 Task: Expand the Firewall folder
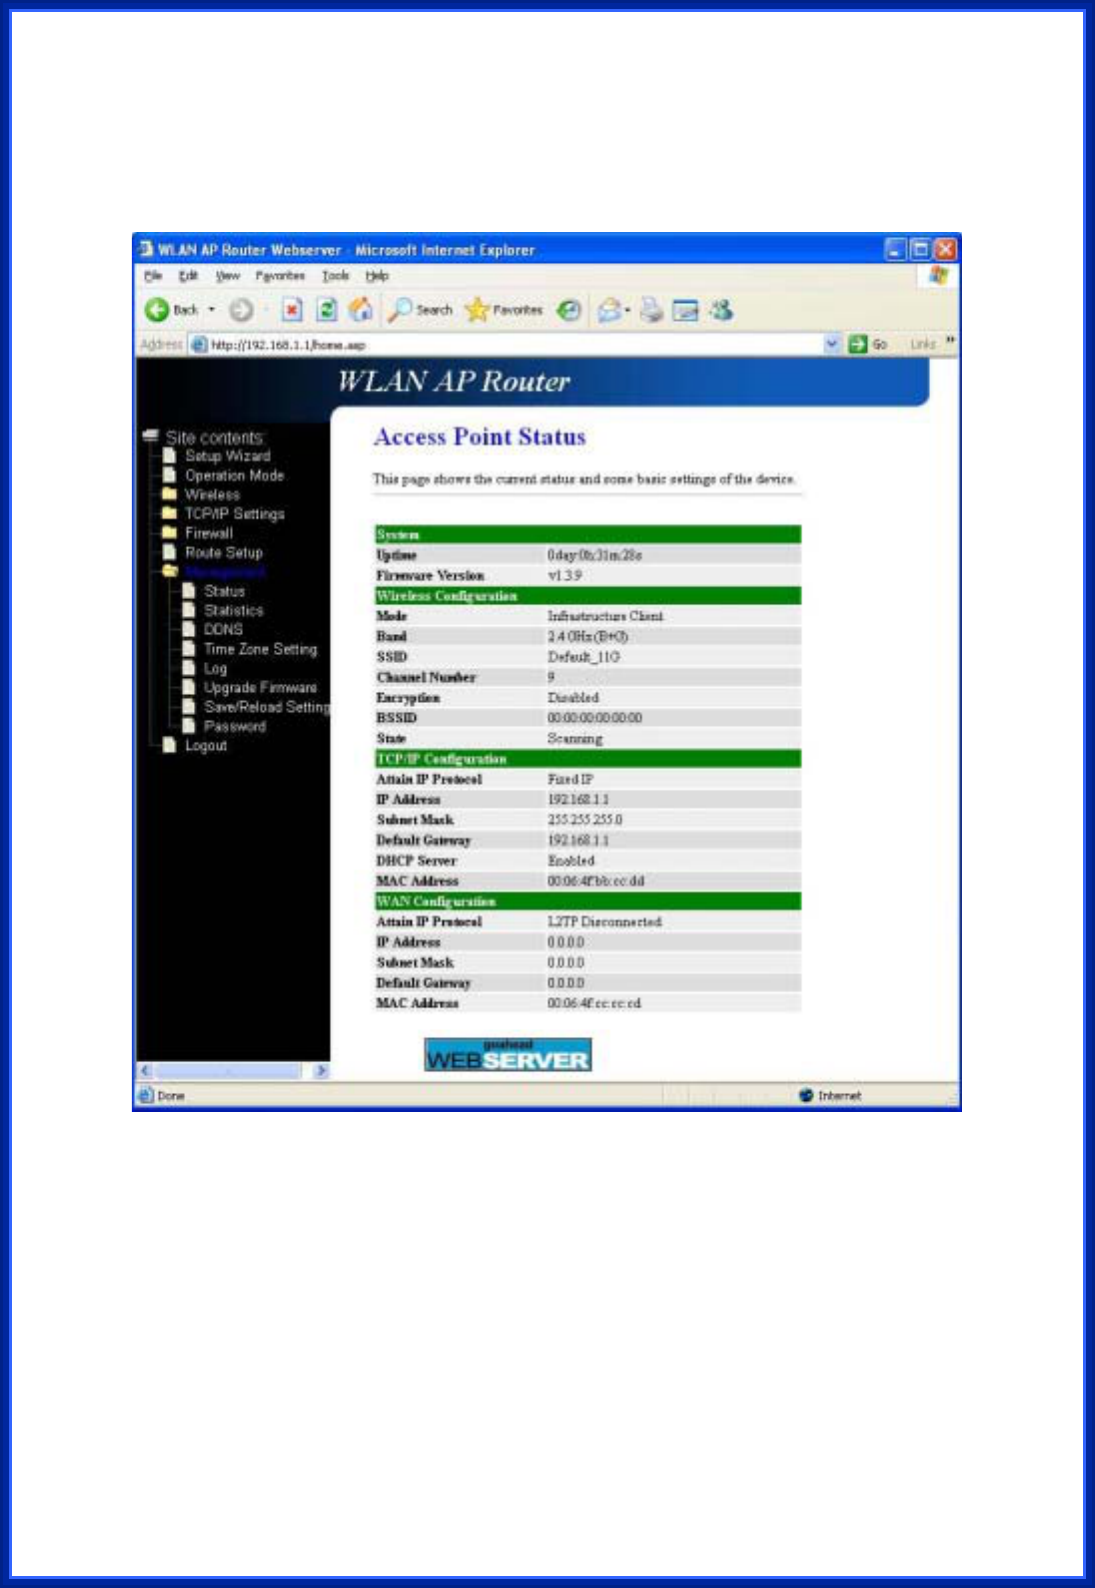click(x=208, y=533)
